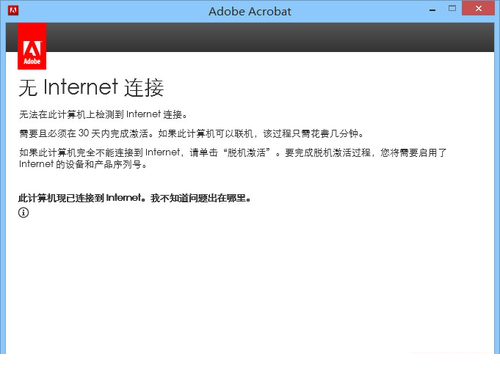Click the bold text "此计算机现已连接到 Internet"
Screen dimensions: 500x368
point(80,198)
